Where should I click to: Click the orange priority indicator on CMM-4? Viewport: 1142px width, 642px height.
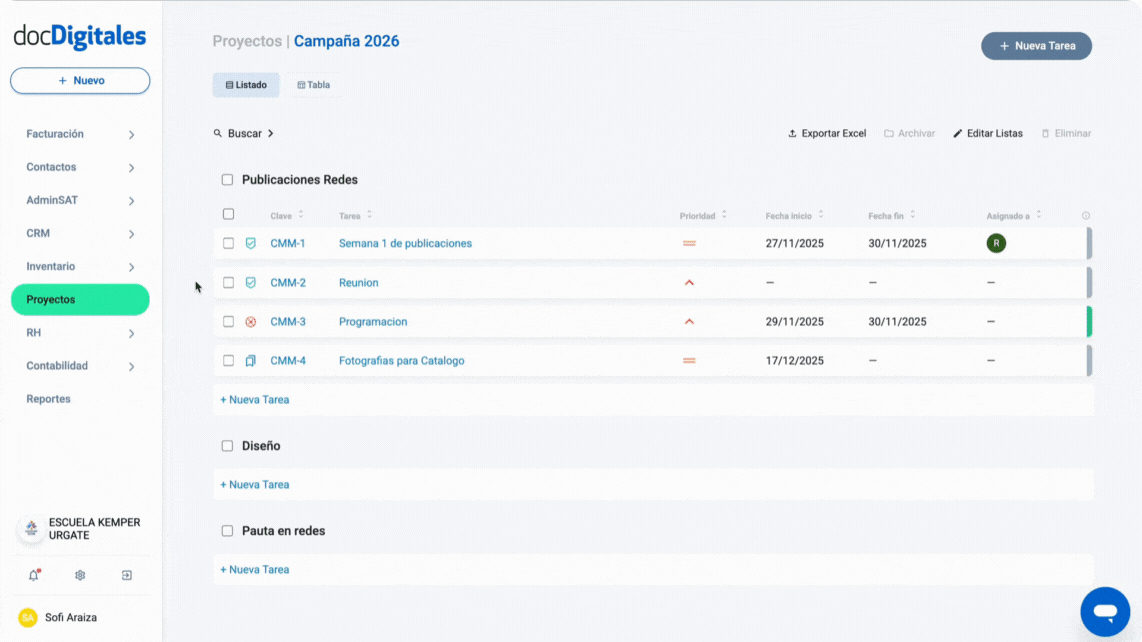(688, 360)
